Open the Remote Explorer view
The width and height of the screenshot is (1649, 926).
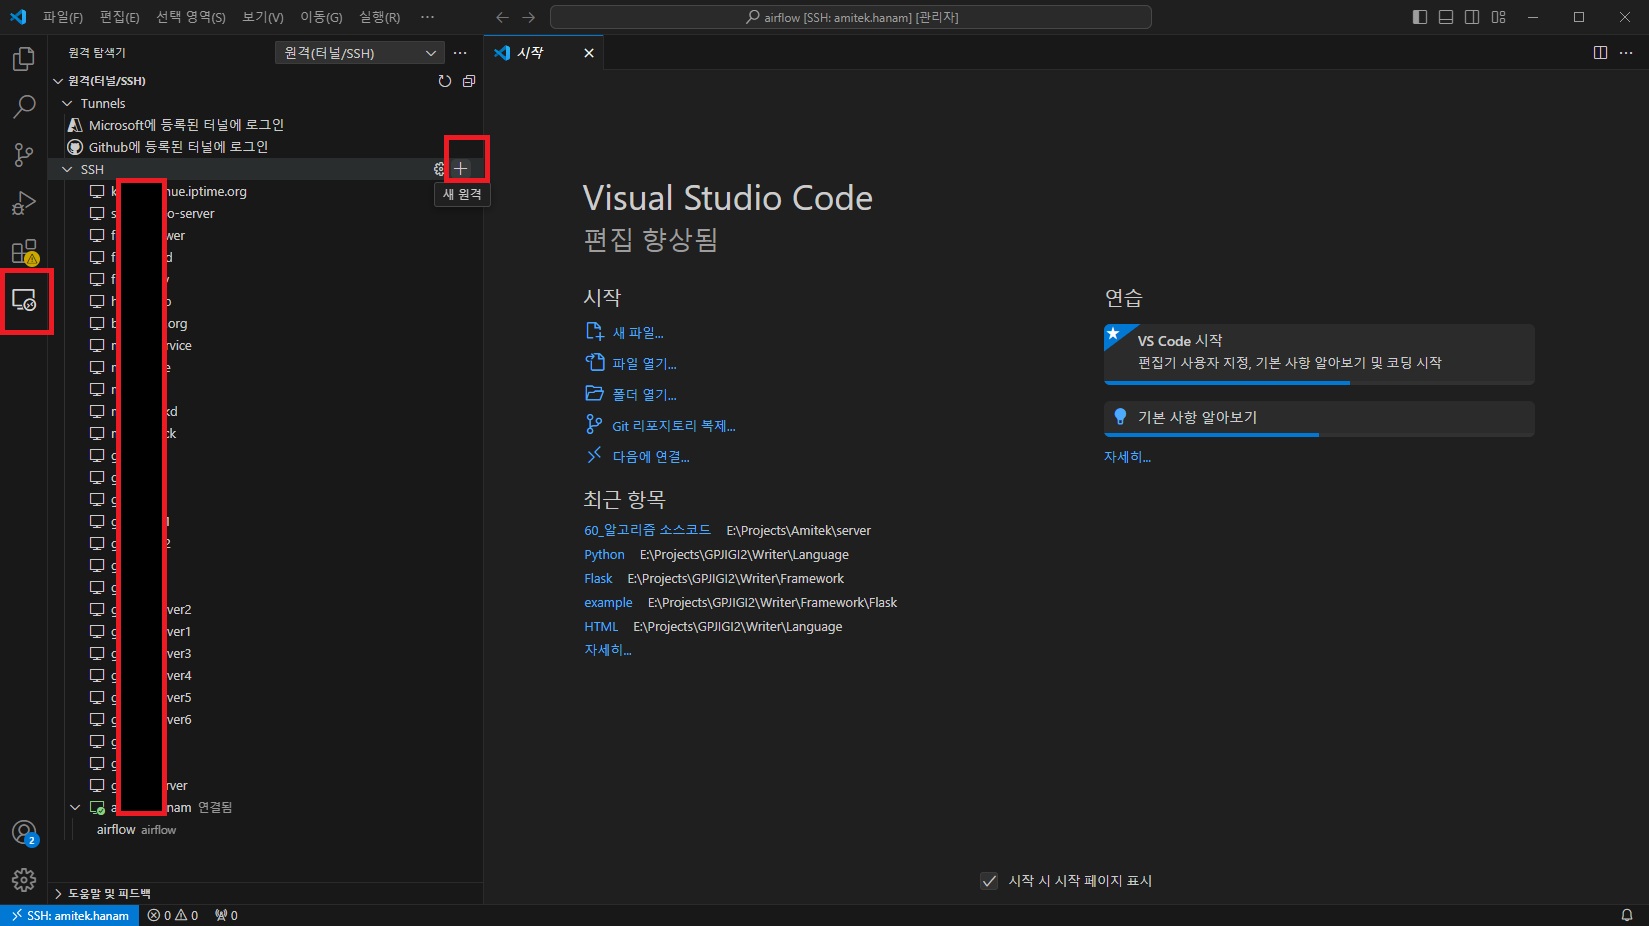point(24,300)
